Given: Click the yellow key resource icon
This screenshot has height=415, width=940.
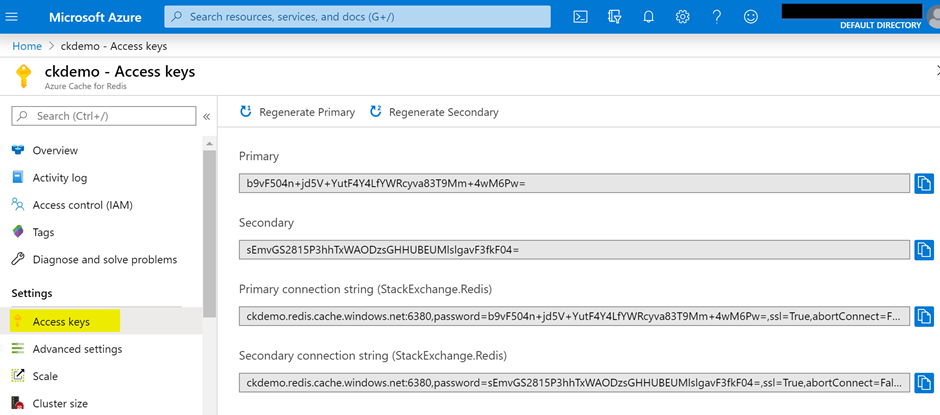Looking at the screenshot, I should tap(23, 77).
